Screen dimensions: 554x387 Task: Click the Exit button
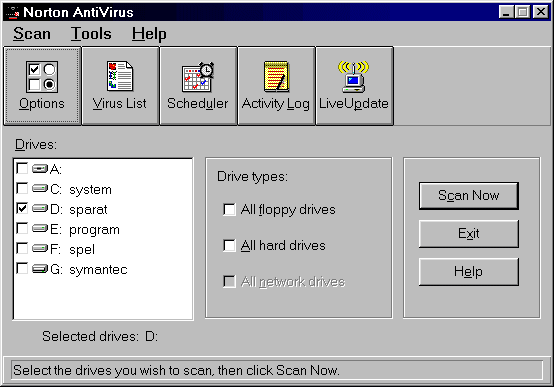click(x=469, y=234)
